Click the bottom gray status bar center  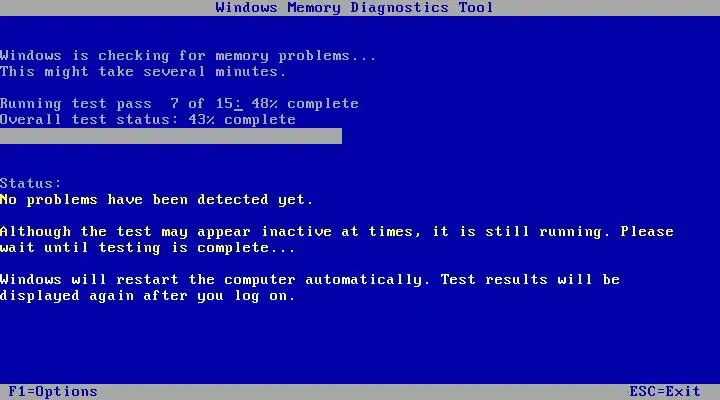360,392
